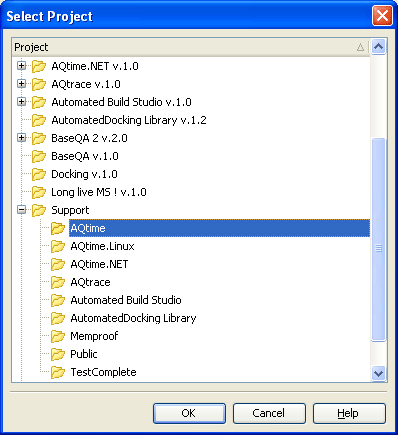Expand the BaseQA 2 v.2.0 node
398x435 pixels.
click(x=22, y=138)
